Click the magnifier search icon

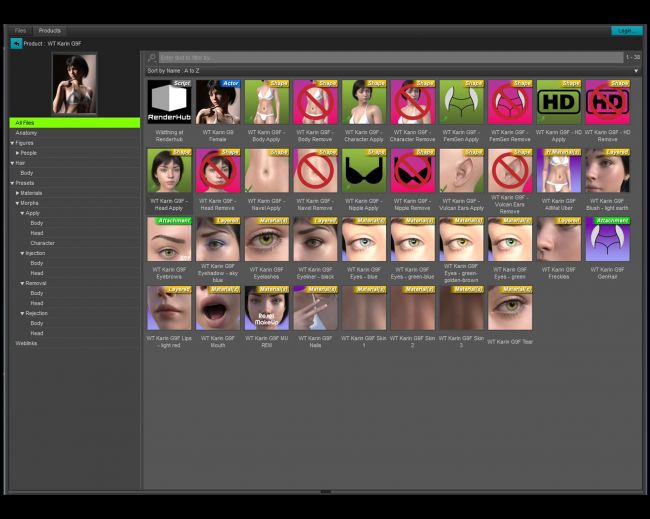[152, 58]
